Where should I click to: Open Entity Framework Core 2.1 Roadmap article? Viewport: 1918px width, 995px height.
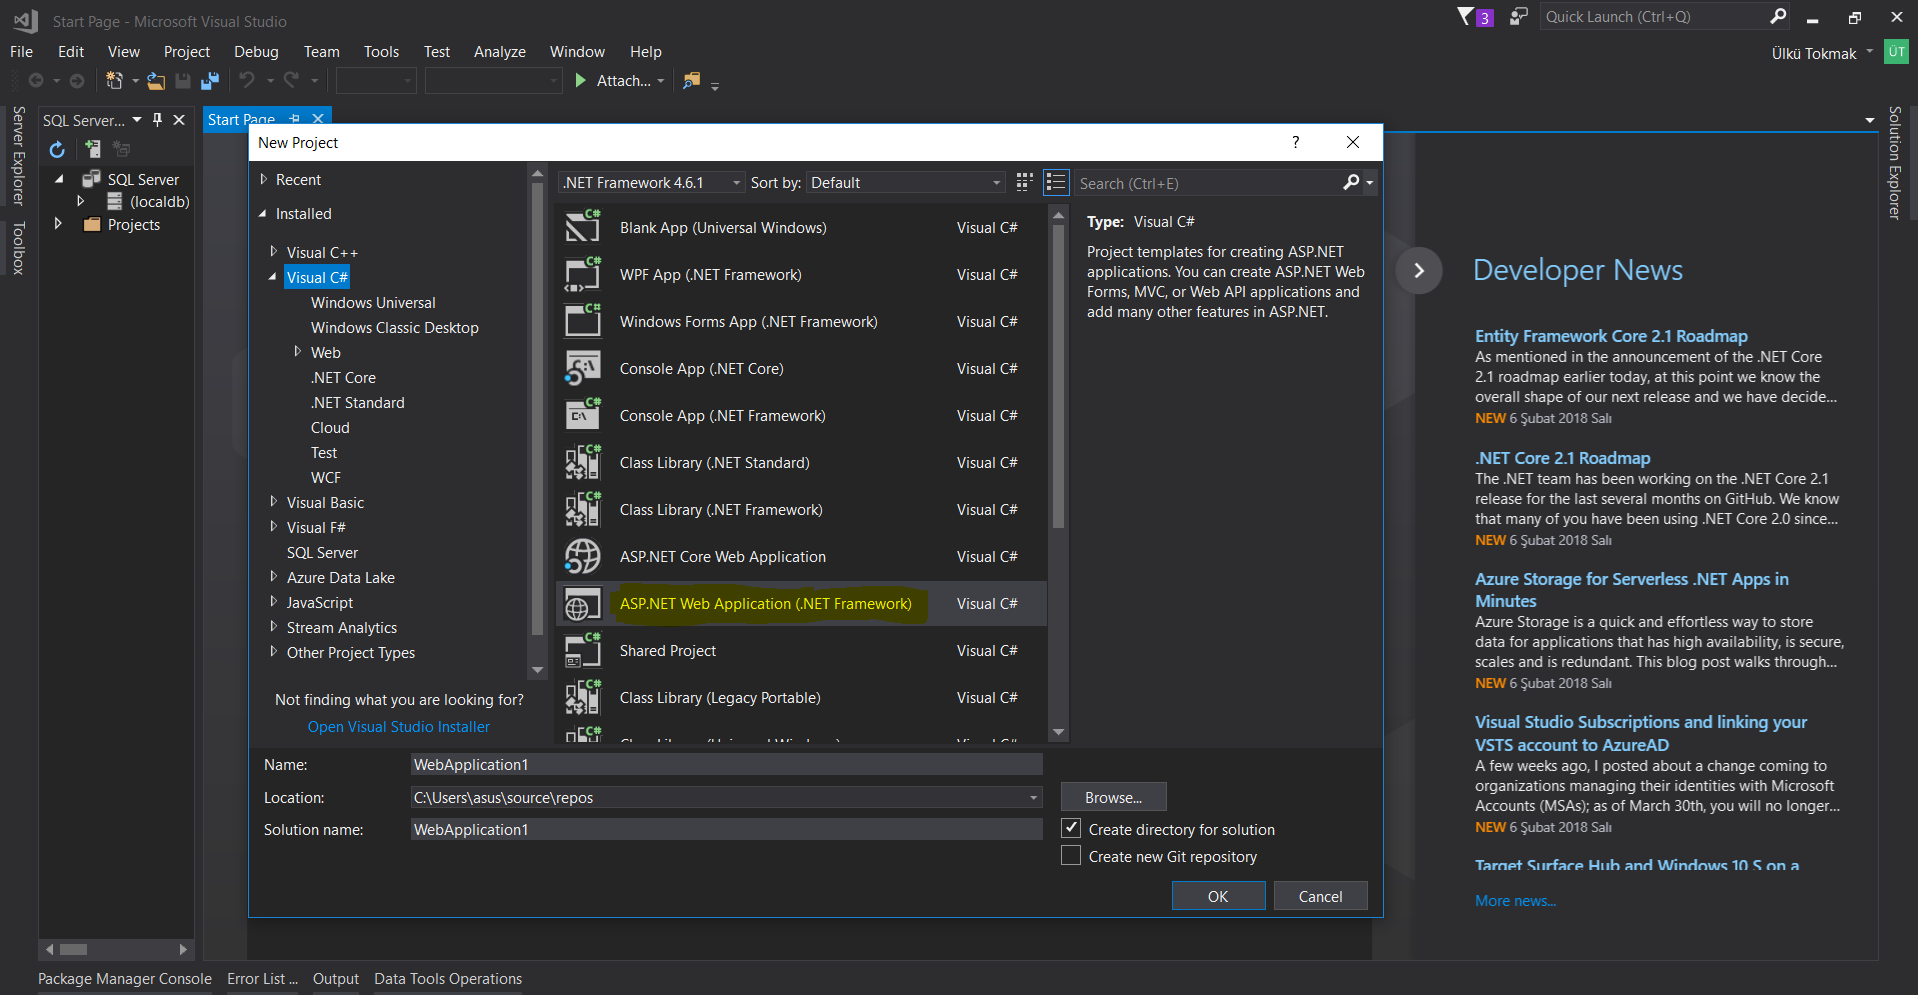[x=1611, y=336]
